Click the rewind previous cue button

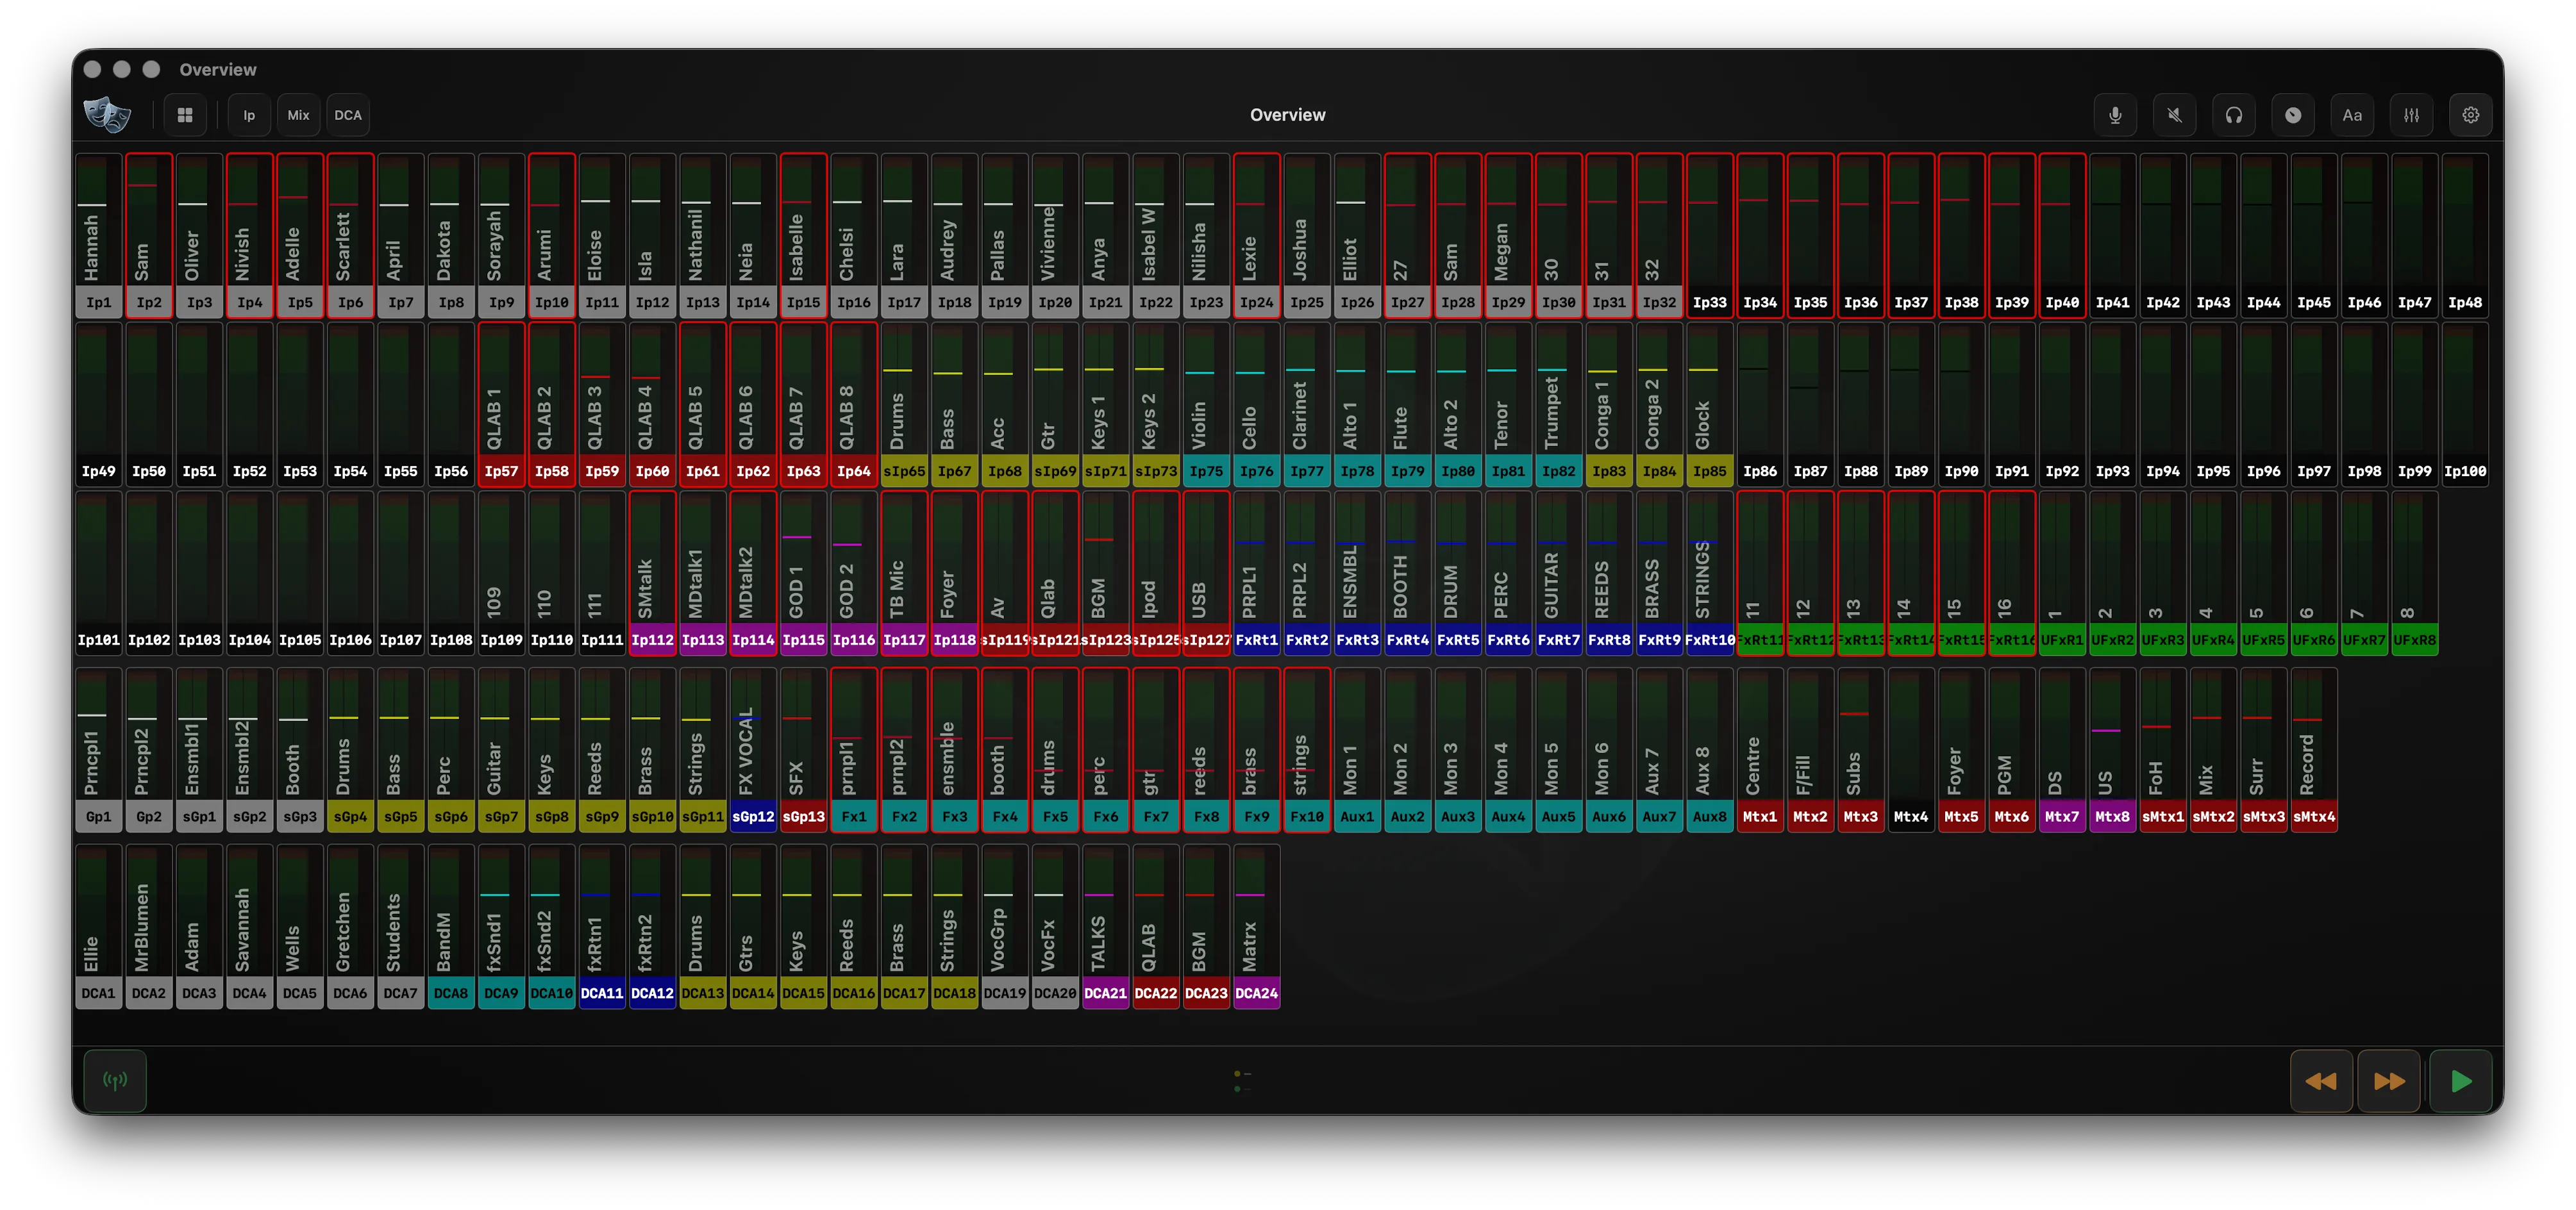(2322, 1081)
